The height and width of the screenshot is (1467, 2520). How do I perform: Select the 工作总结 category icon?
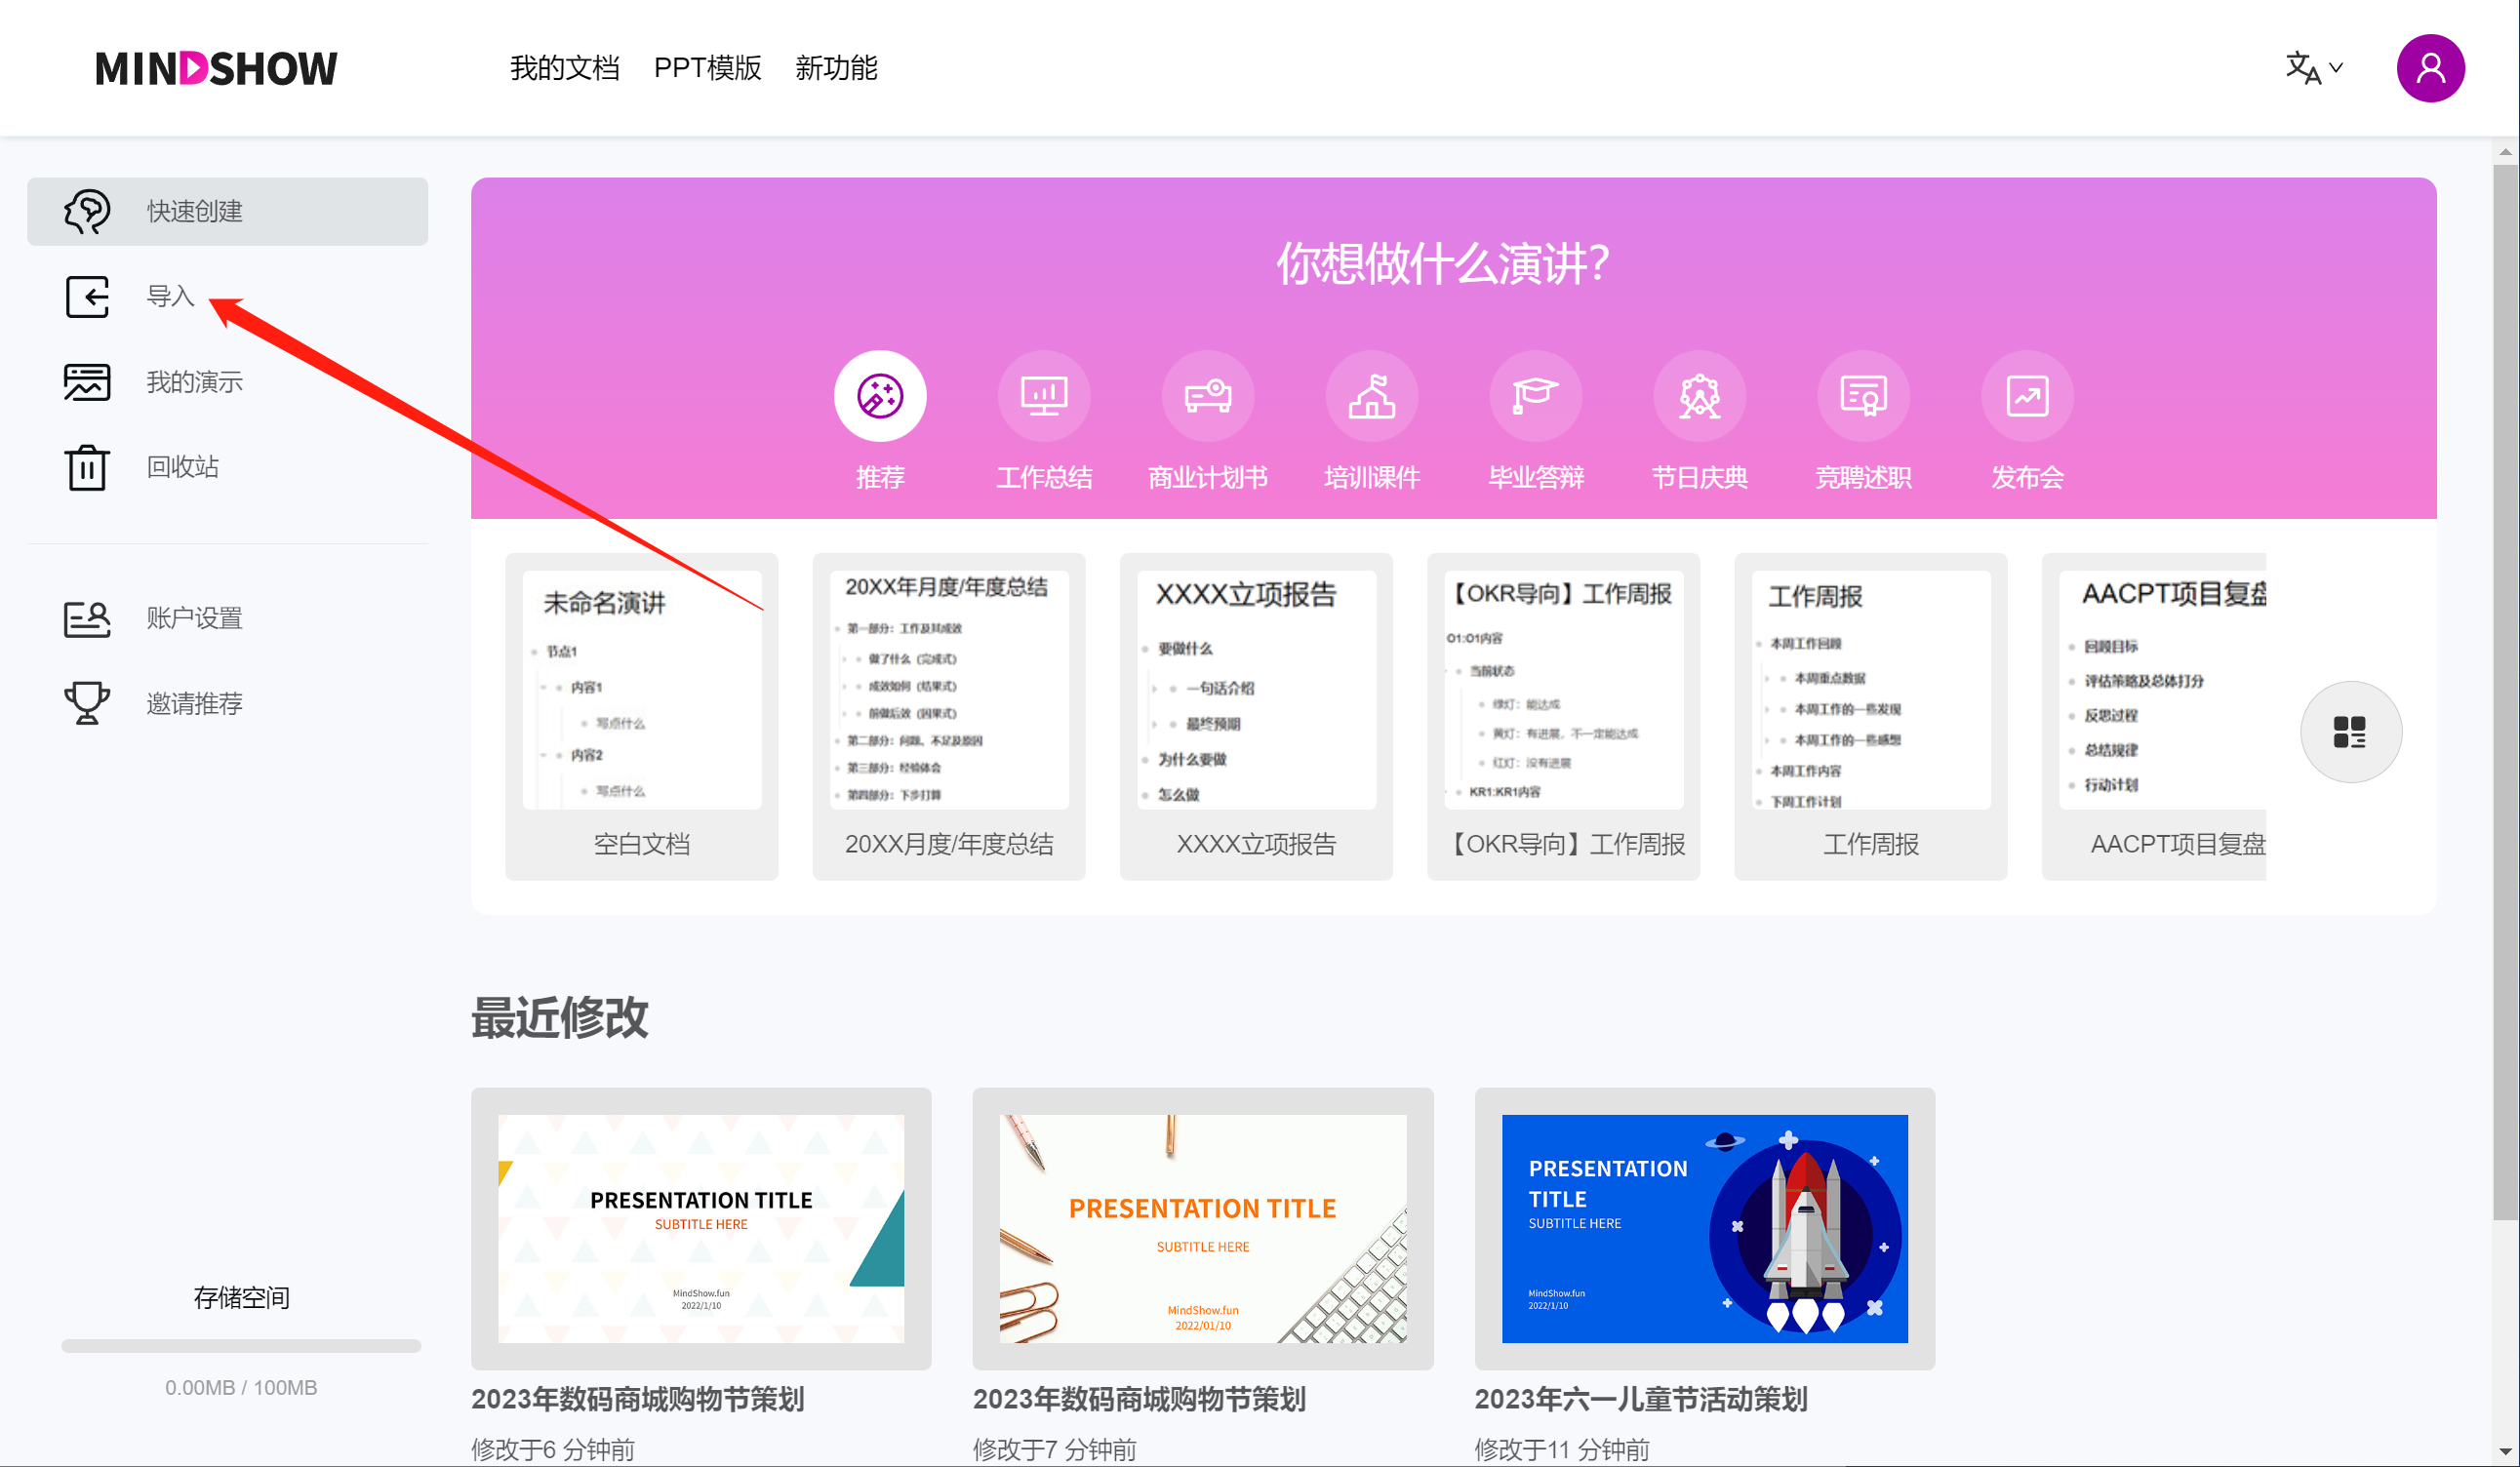1043,396
